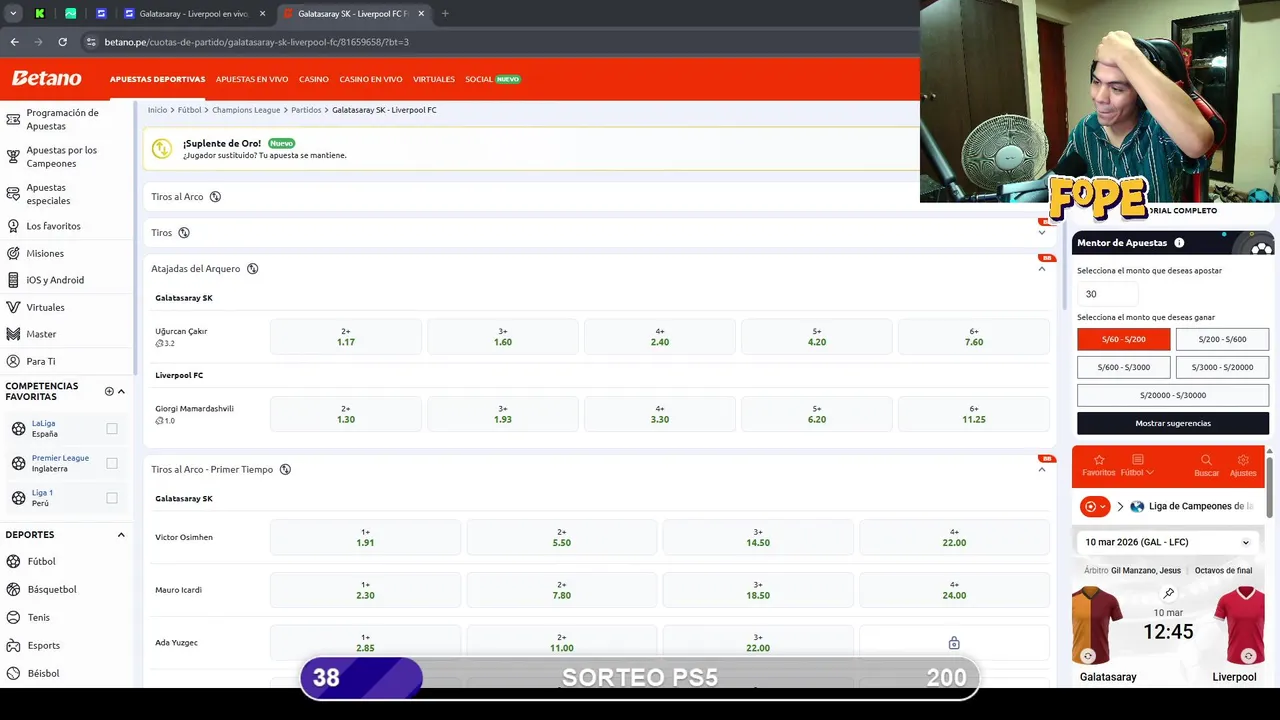1280x720 pixels.
Task: Click Esports icon under Deportes
Action: coord(13,645)
